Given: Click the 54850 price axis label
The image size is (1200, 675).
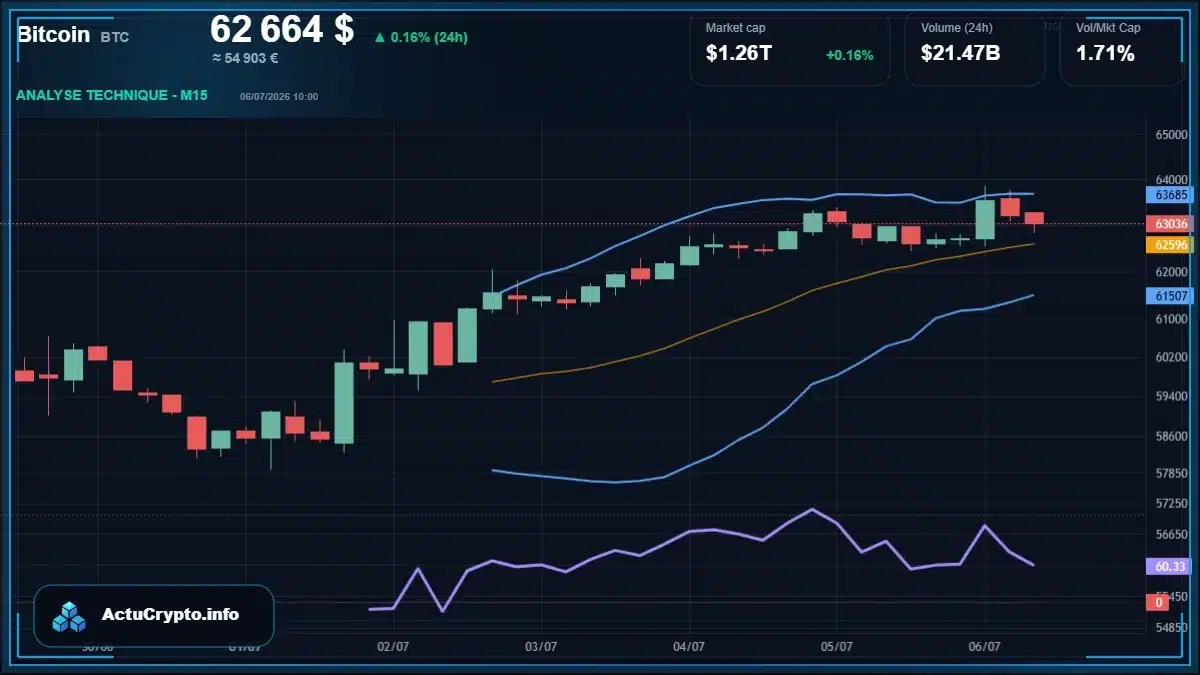Looking at the screenshot, I should click(x=1171, y=627).
